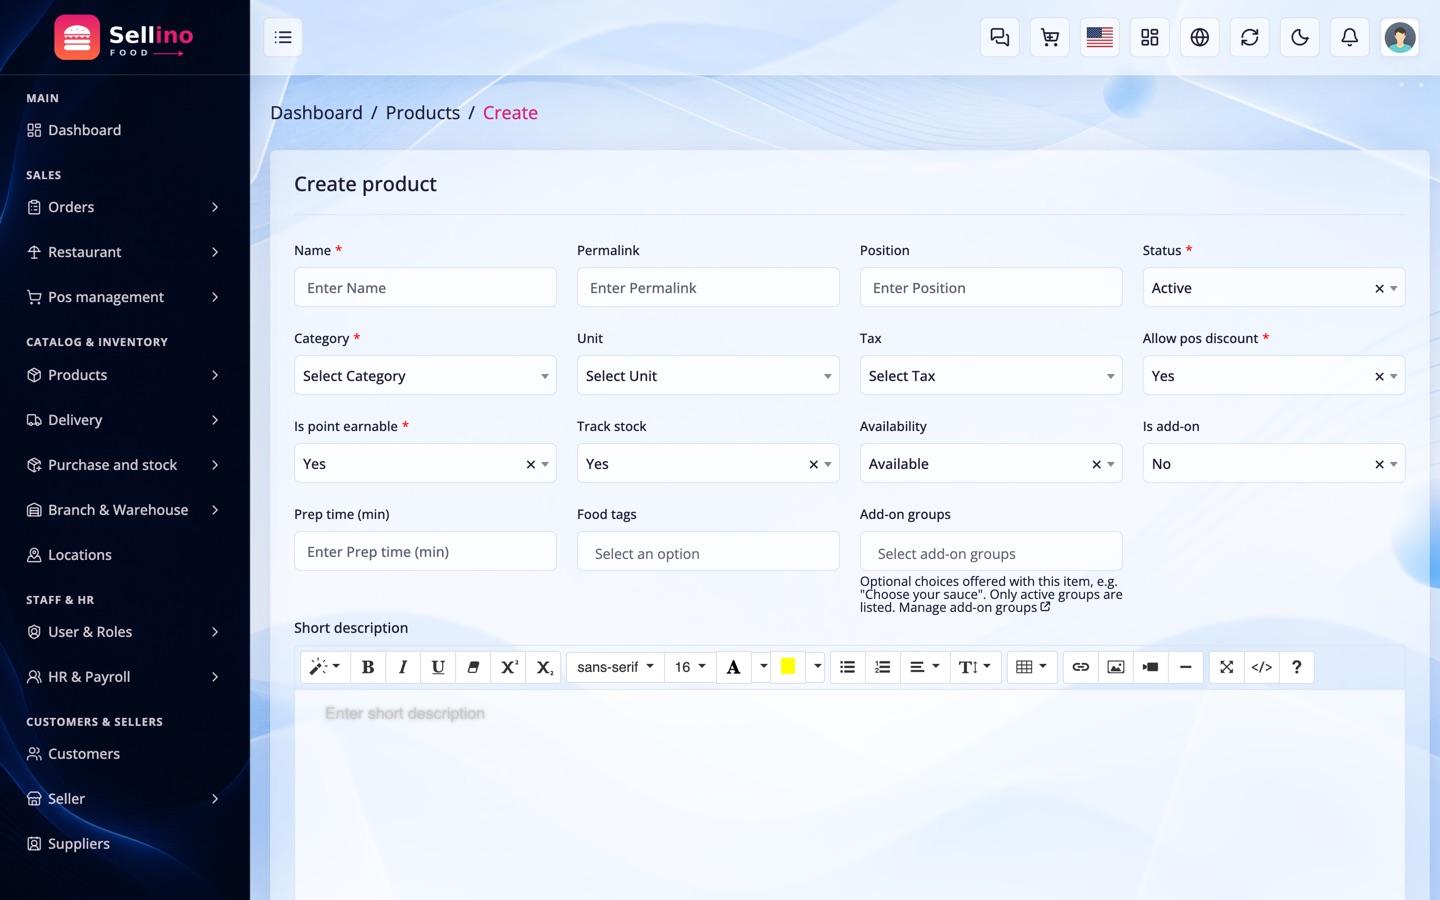Image resolution: width=1440 pixels, height=900 pixels.
Task: Open the user profile avatar
Action: pos(1400,37)
